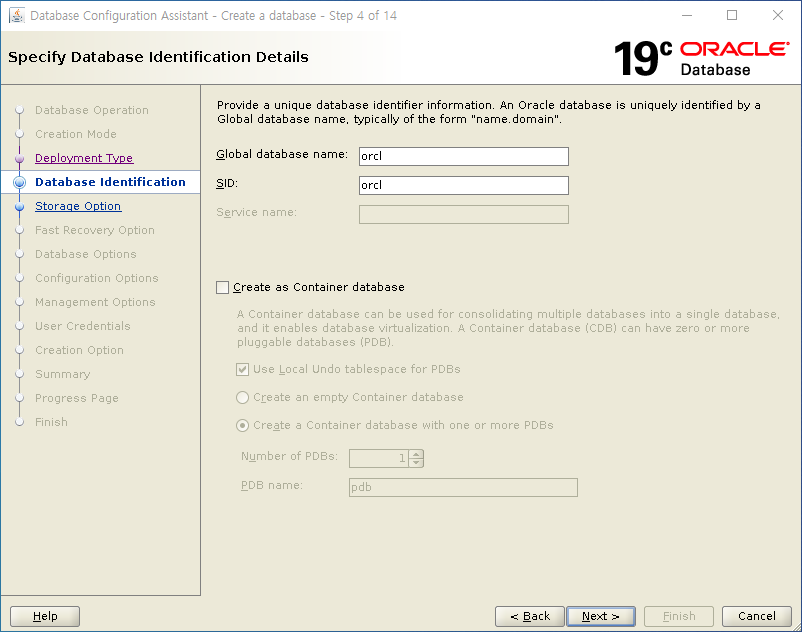Viewport: 802px width, 632px height.
Task: Toggle Use Local Undo tablespace for PDBs
Action: point(242,369)
